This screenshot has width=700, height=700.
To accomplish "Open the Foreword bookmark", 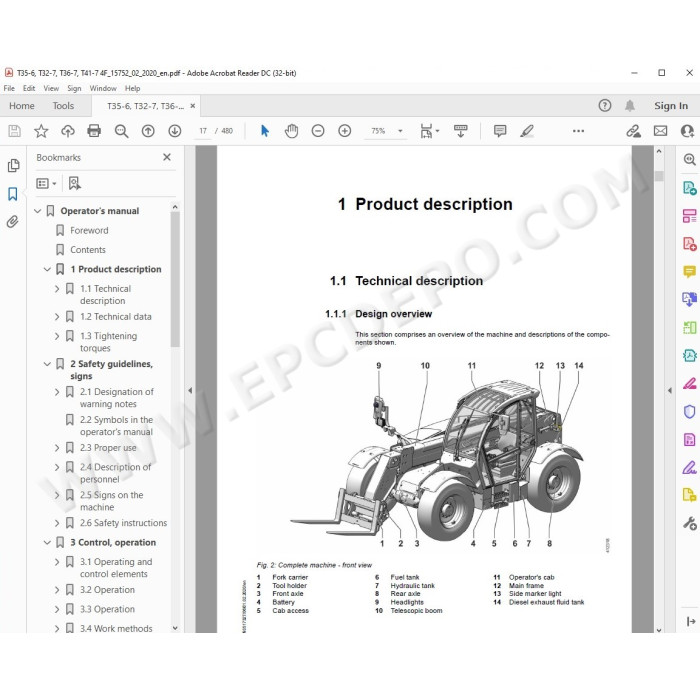I will [x=89, y=230].
